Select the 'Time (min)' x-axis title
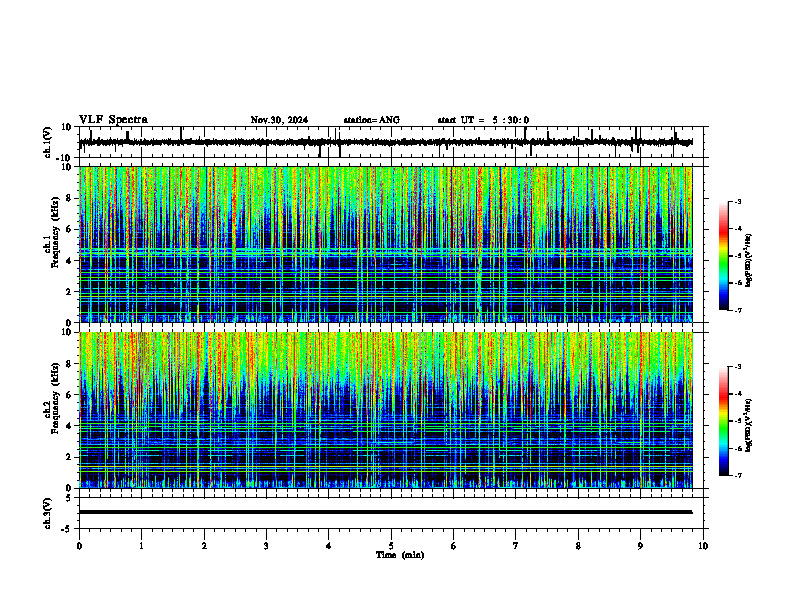The width and height of the screenshot is (792, 612). tap(400, 555)
